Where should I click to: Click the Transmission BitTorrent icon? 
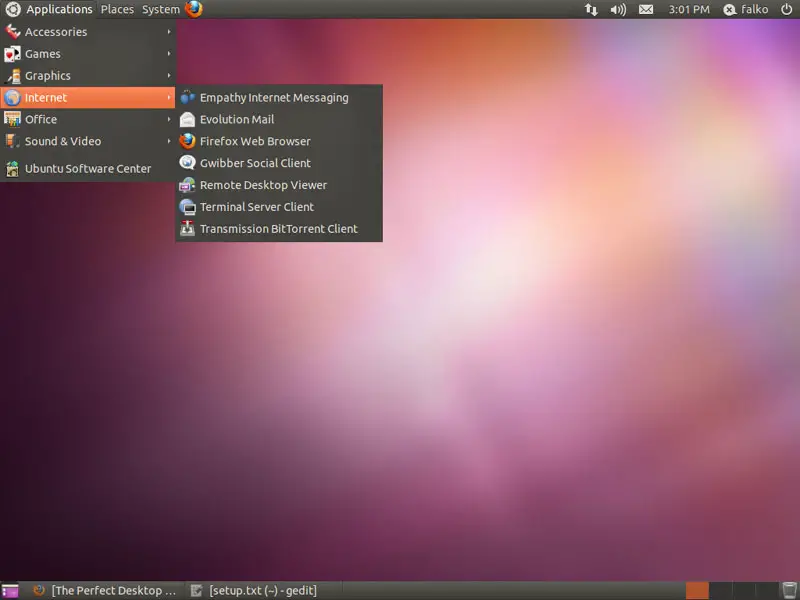[x=187, y=229]
